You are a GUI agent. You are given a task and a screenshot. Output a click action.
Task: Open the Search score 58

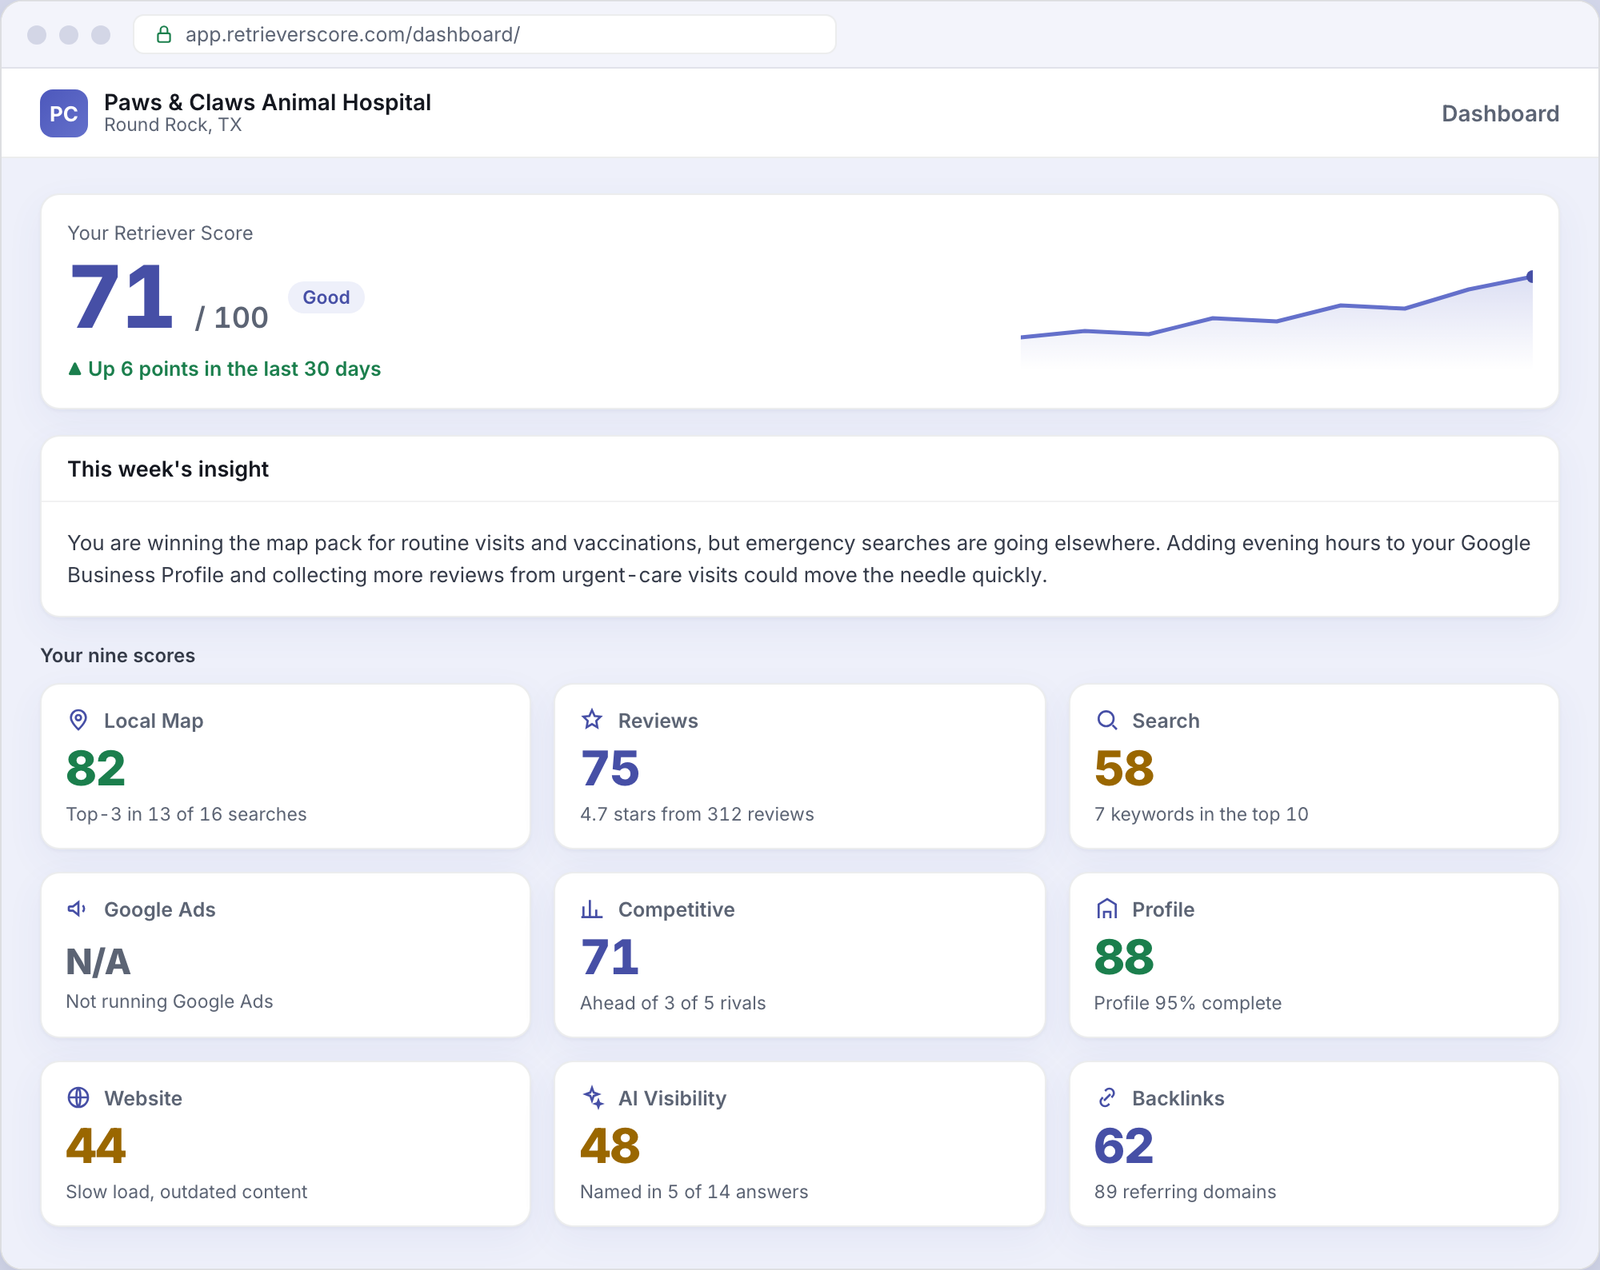click(1124, 768)
